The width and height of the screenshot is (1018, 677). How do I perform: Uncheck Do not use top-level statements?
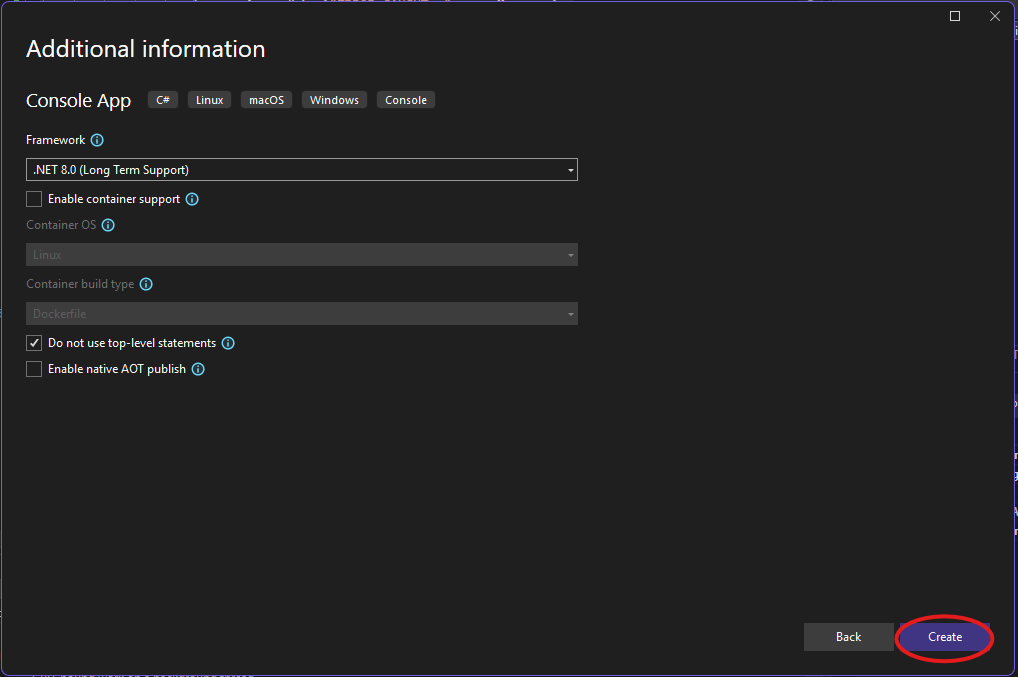click(34, 343)
